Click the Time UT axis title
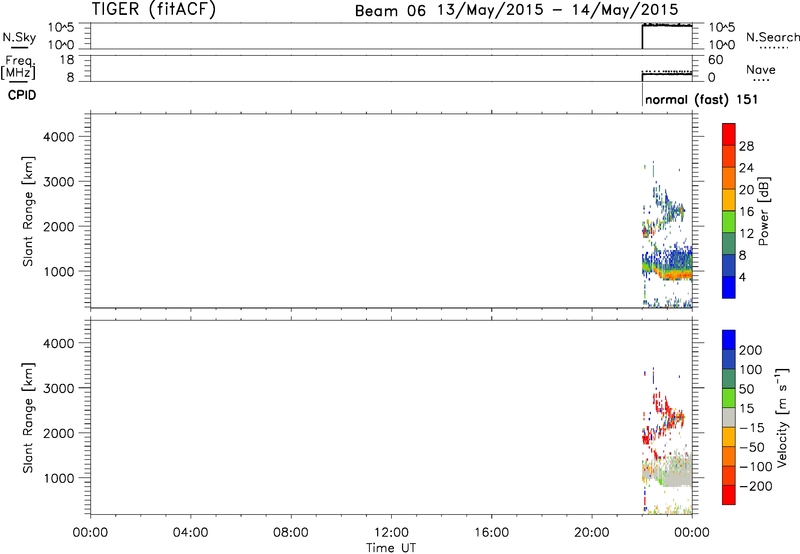Viewport: 800px width, 554px height. pos(391,548)
